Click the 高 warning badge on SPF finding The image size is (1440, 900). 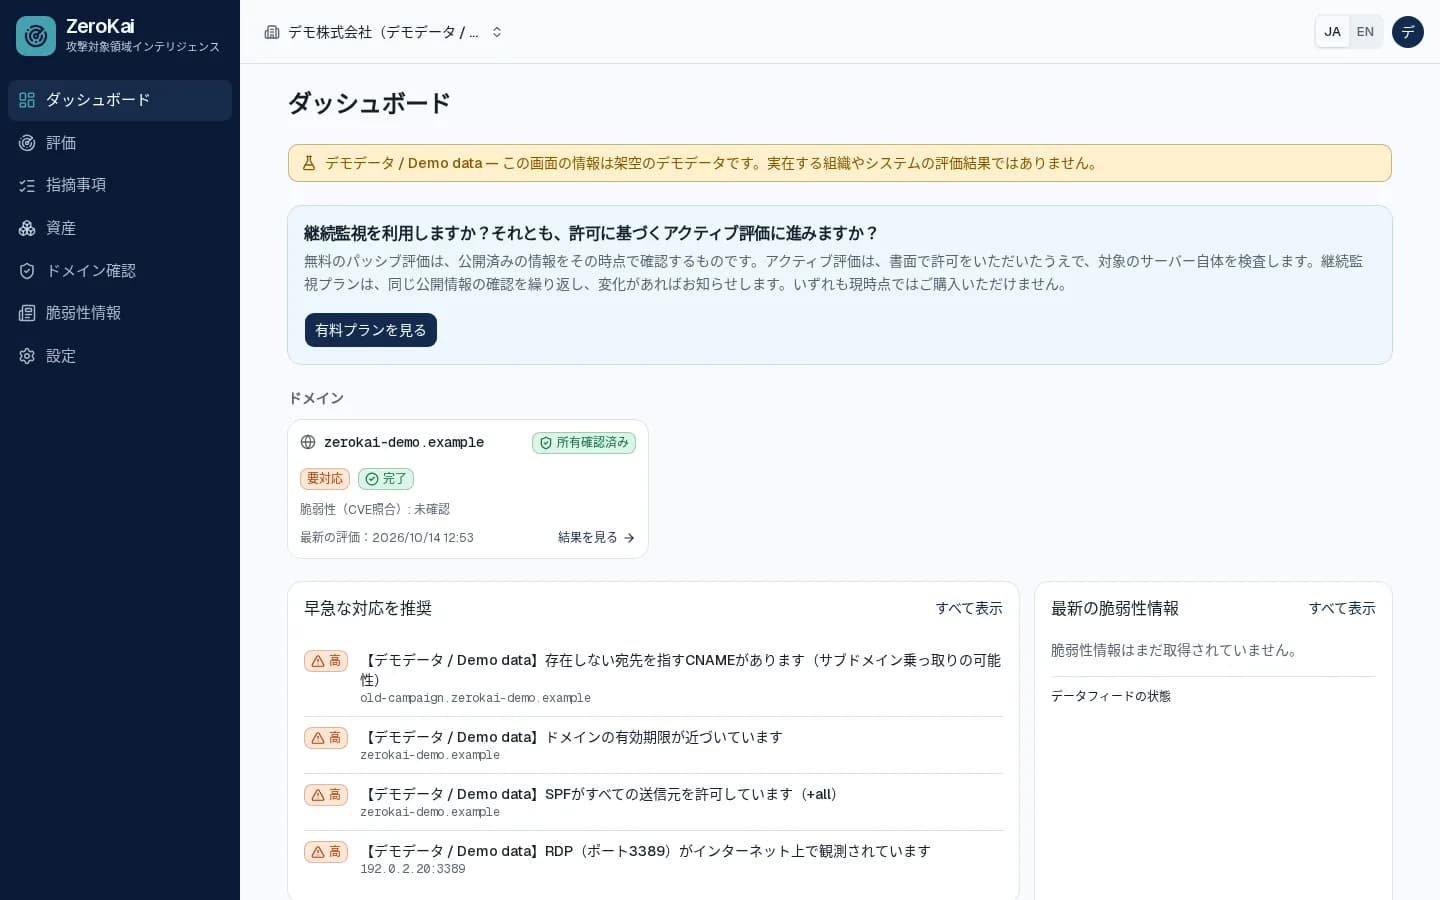(x=326, y=795)
